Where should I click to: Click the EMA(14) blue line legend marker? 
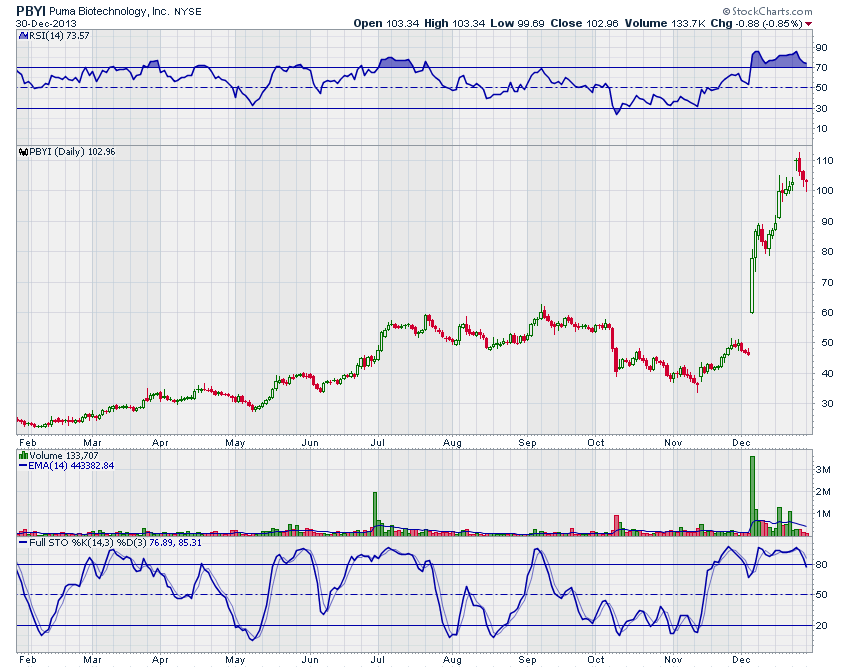[x=21, y=465]
